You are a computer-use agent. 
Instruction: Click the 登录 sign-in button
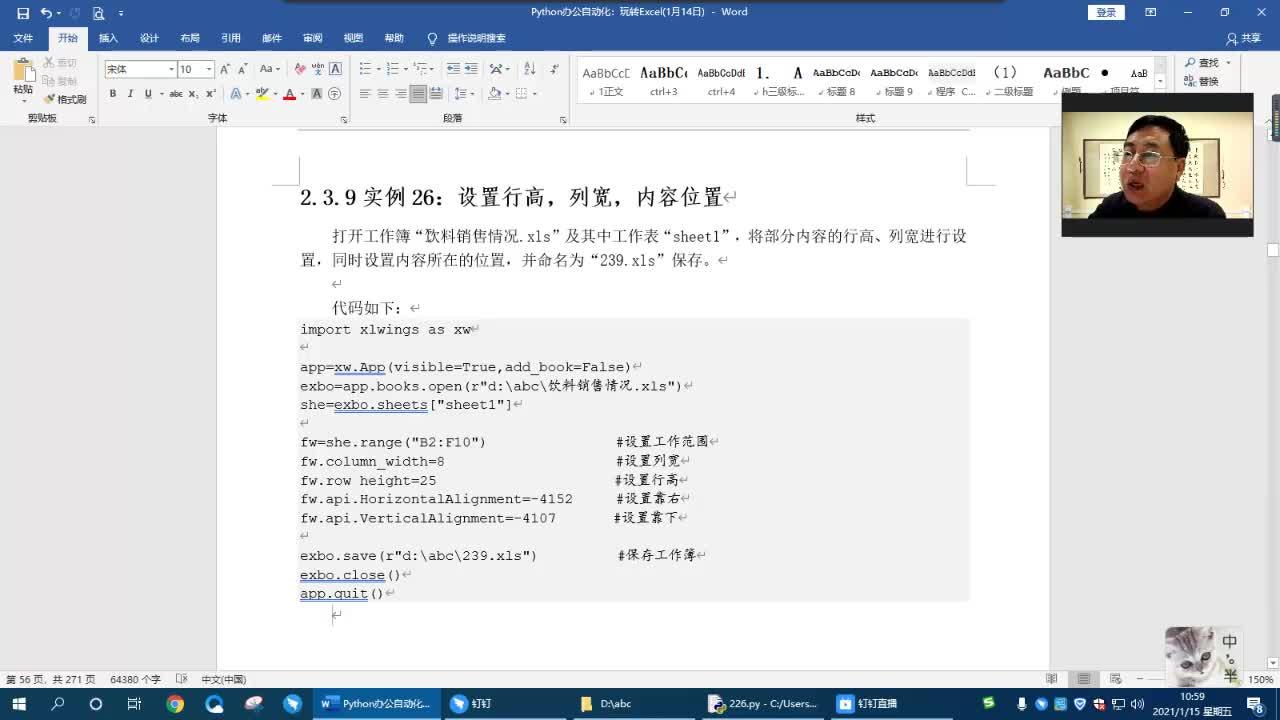pos(1106,12)
